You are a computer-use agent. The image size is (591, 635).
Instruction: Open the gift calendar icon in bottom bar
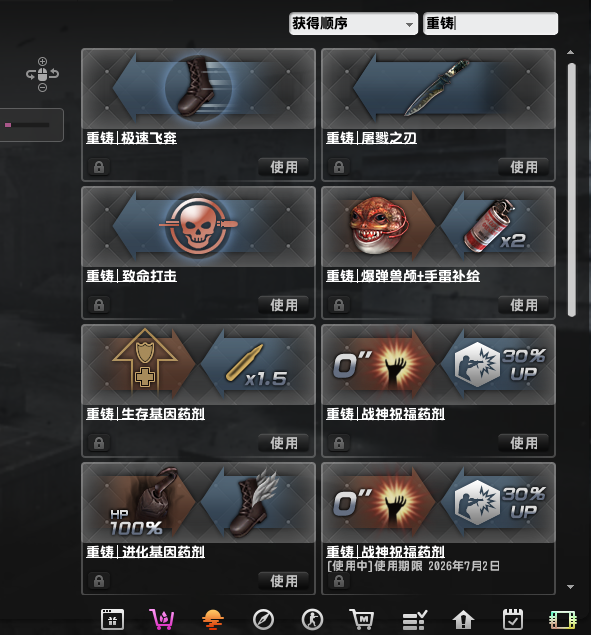pos(112,619)
